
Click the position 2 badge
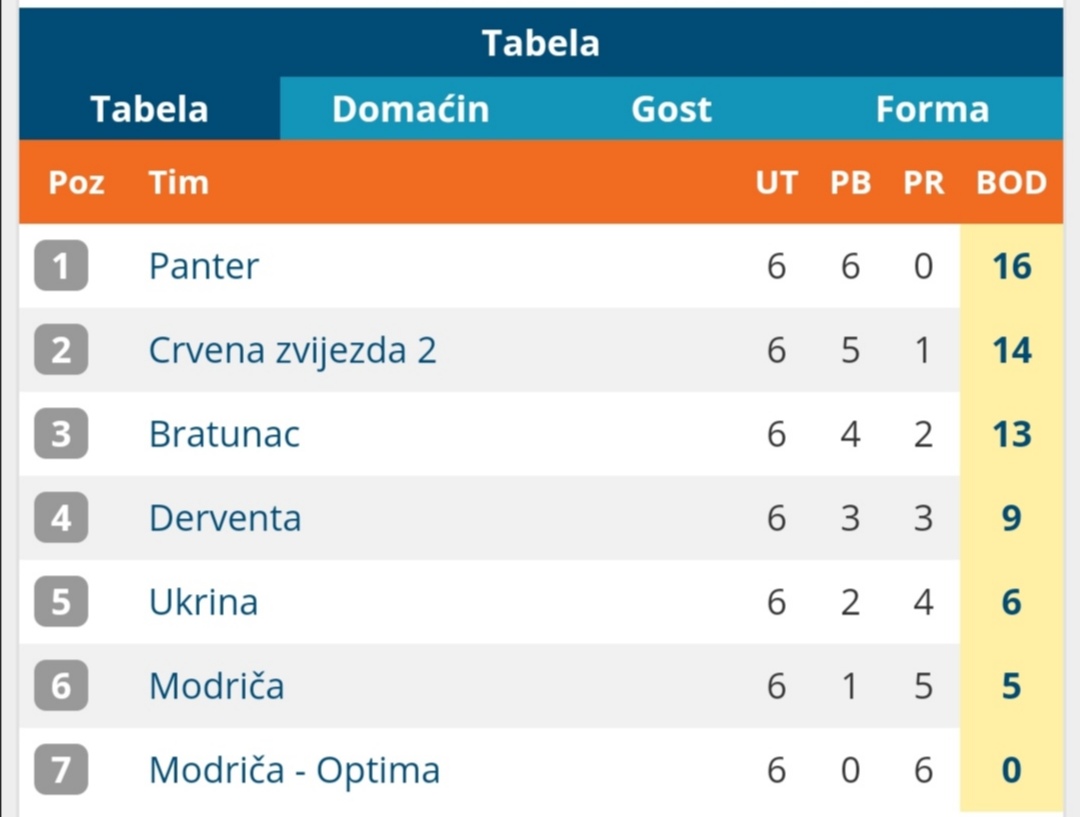(x=61, y=350)
